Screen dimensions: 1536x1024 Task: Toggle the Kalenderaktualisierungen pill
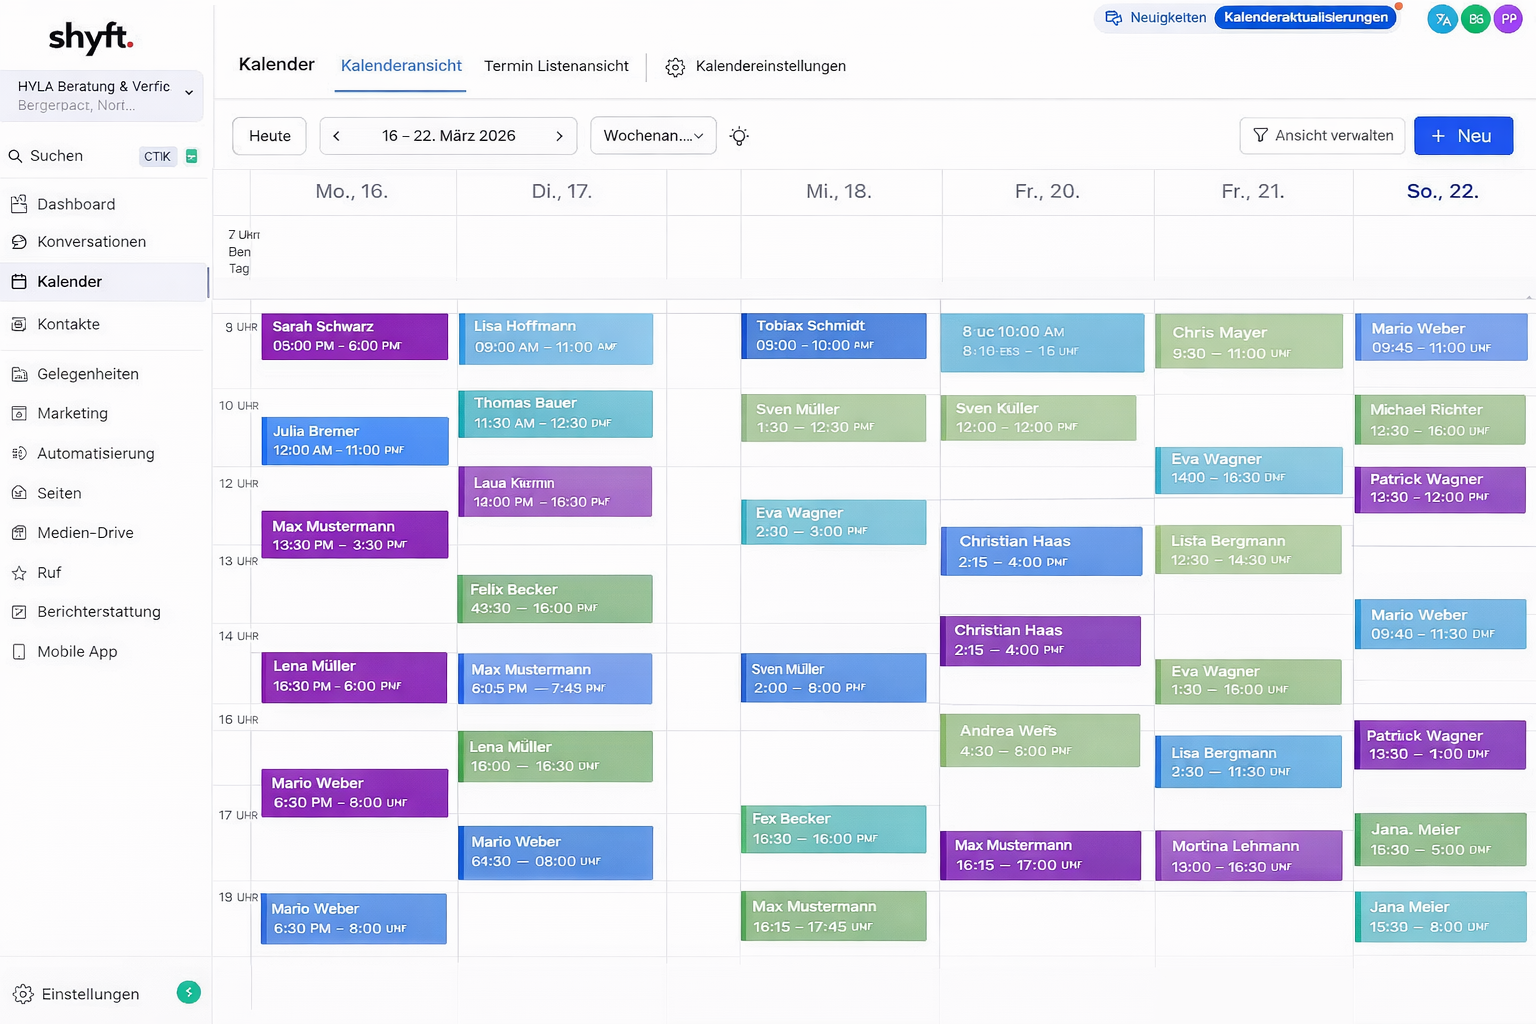point(1305,18)
